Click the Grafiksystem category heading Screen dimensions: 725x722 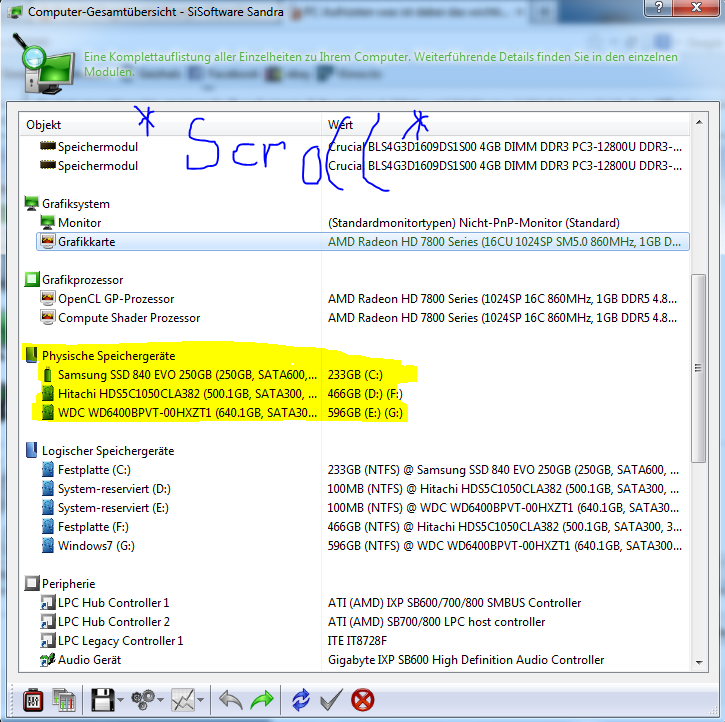[x=76, y=204]
